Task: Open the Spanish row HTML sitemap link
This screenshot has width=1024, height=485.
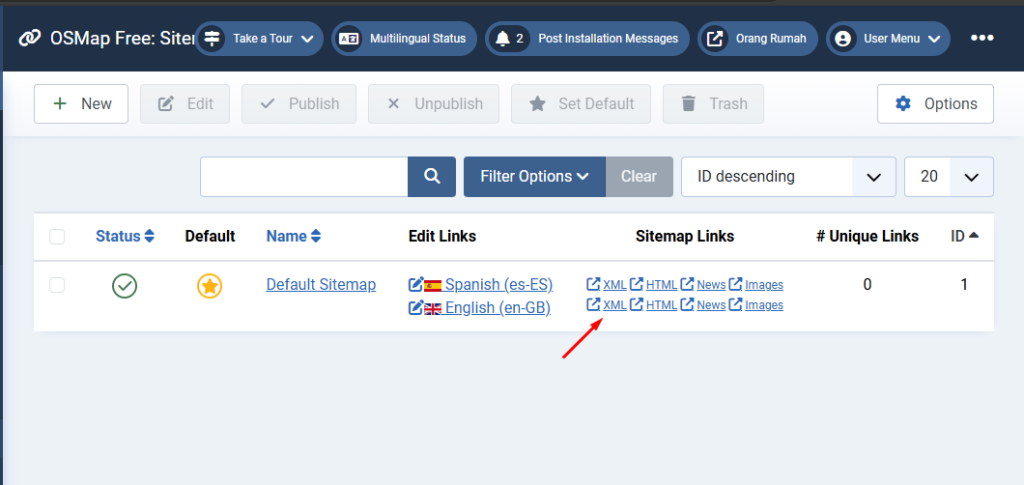Action: 662,285
